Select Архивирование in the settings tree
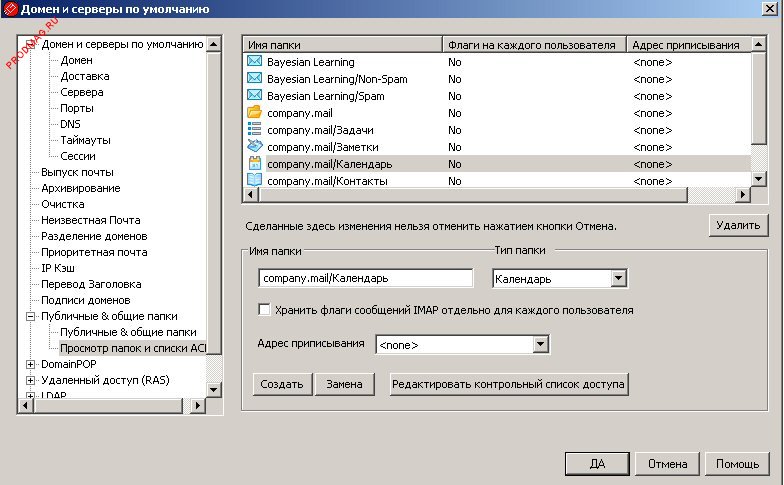Image resolution: width=784 pixels, height=485 pixels. tap(80, 188)
